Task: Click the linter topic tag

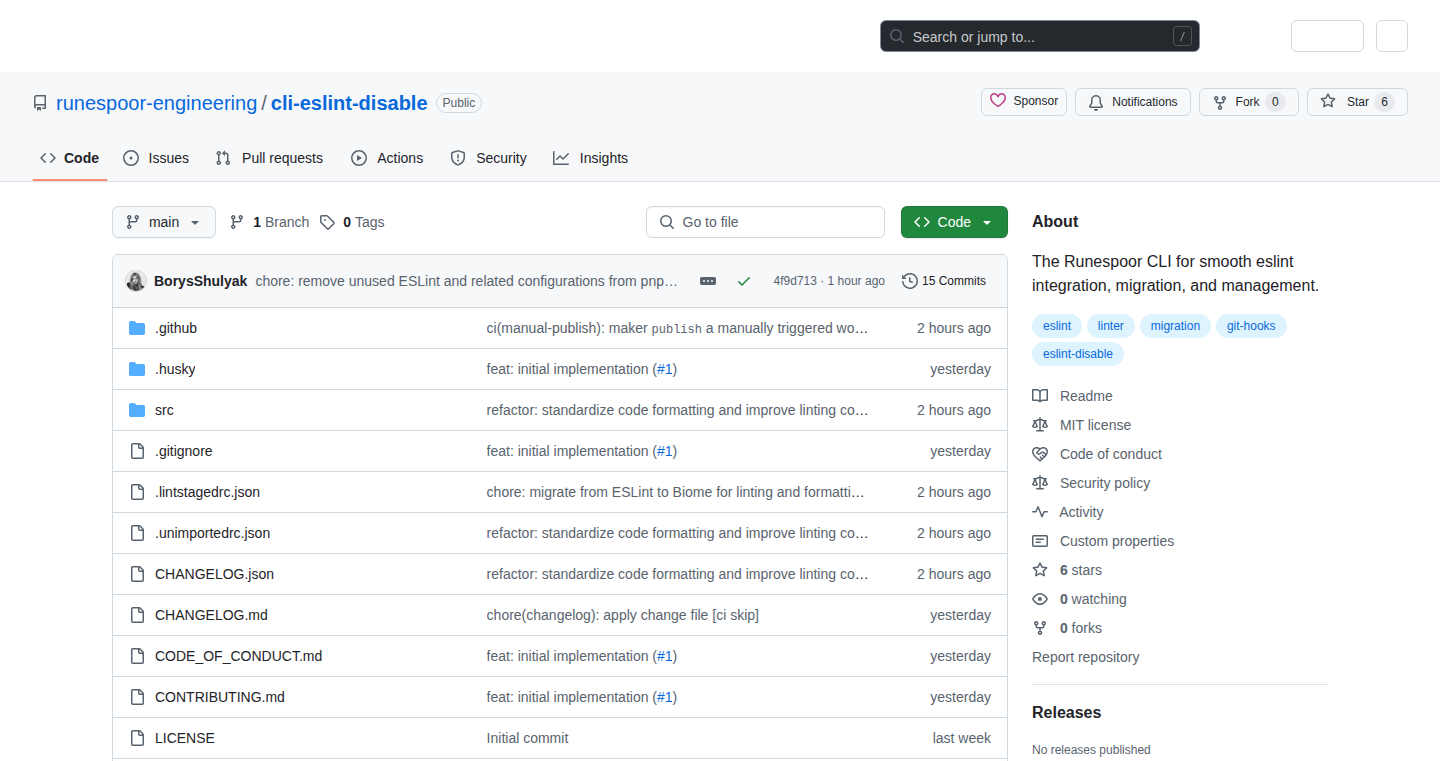Action: click(1111, 326)
